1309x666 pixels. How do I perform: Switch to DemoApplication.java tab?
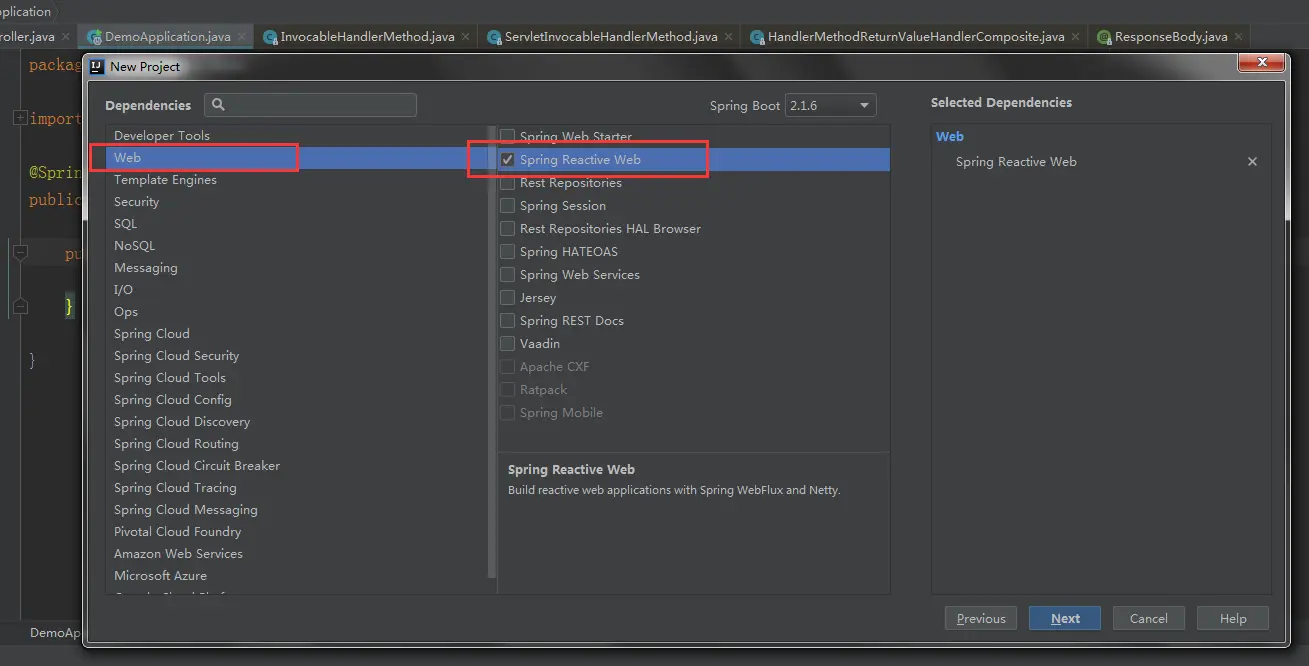(167, 37)
